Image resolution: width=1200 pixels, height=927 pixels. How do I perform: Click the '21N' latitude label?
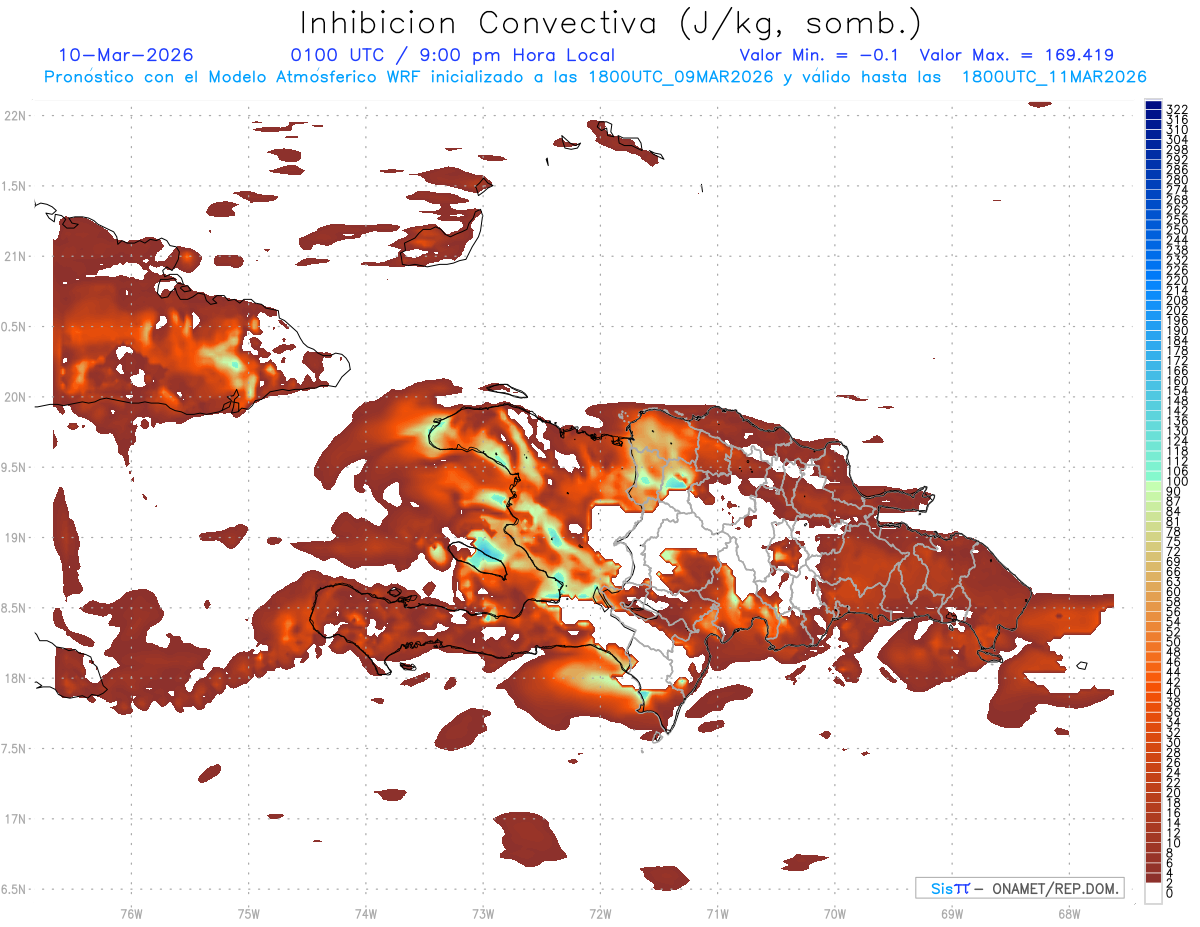[16, 257]
